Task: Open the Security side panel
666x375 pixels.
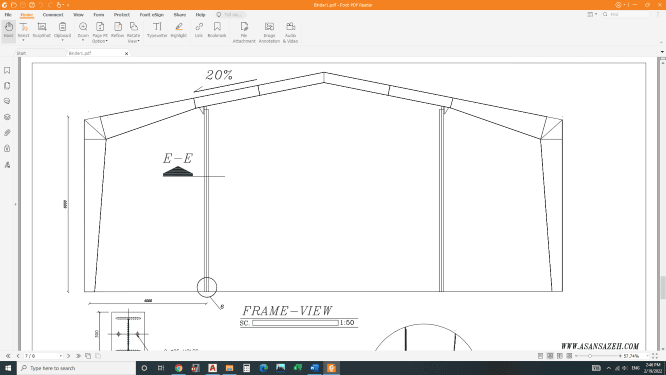Action: [7, 148]
